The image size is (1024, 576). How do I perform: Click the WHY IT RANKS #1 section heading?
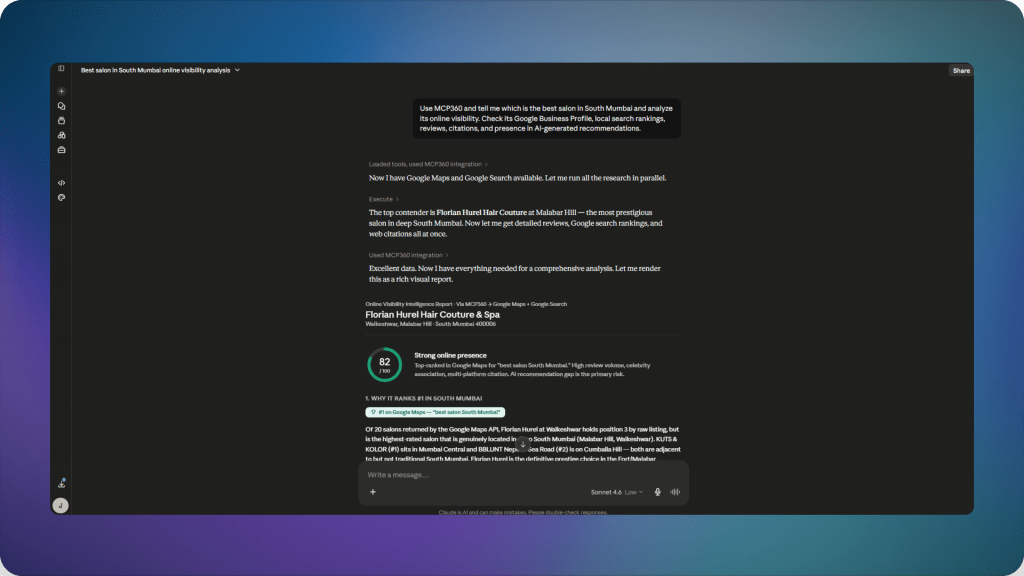click(423, 398)
